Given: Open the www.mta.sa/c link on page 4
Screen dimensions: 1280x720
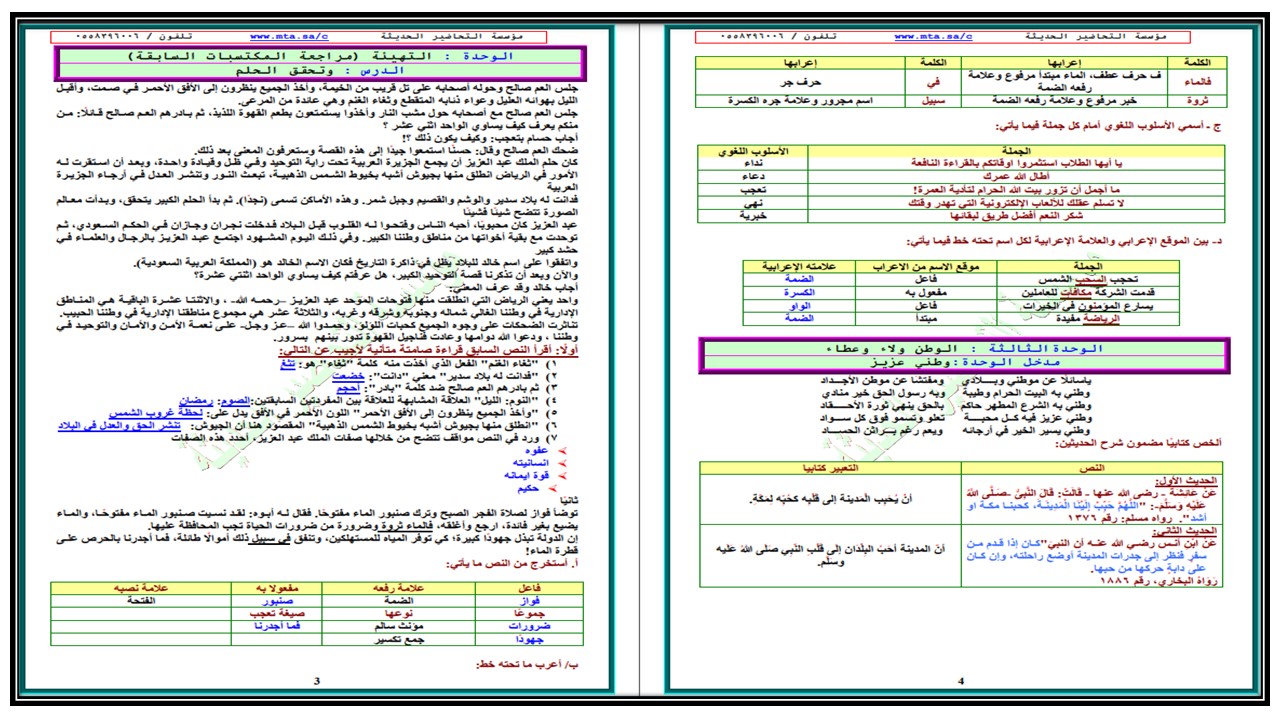Looking at the screenshot, I should 934,36.
